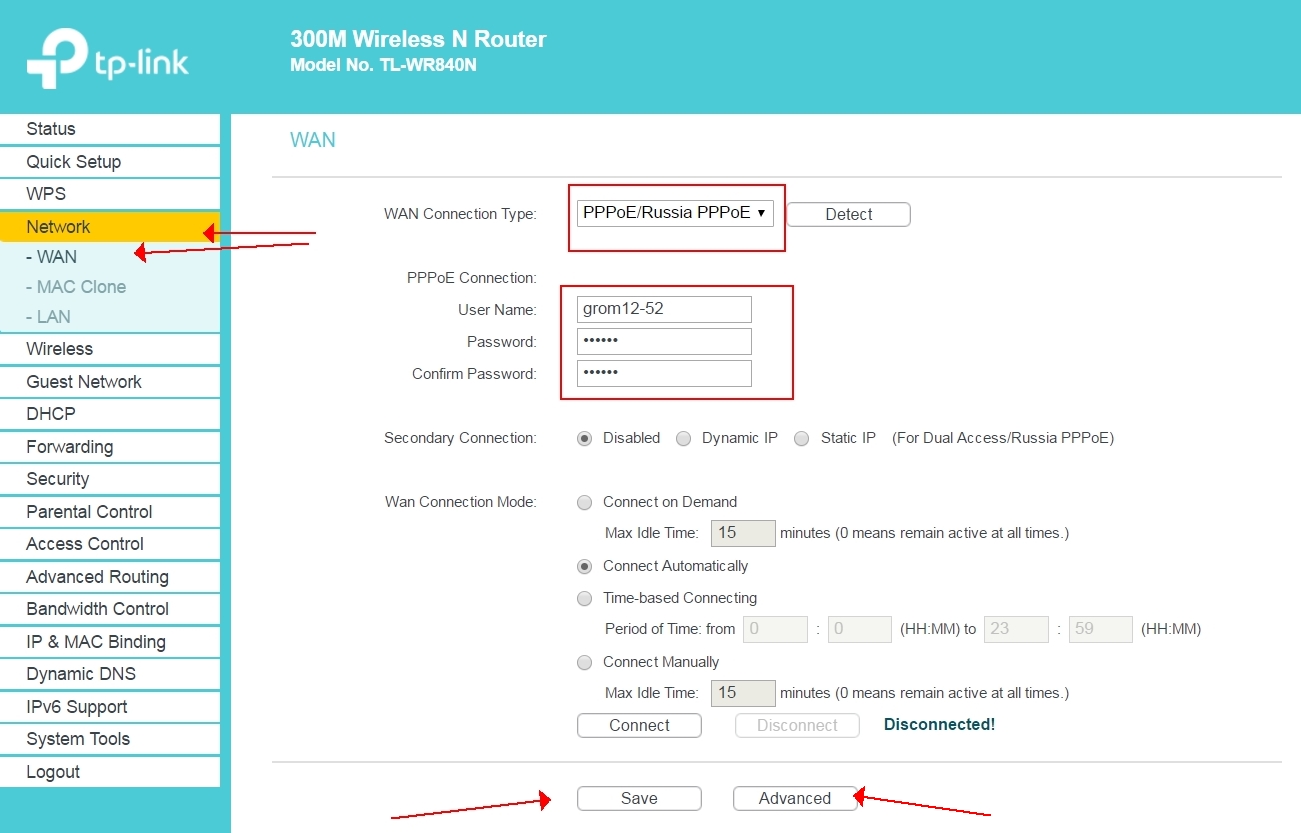Click the Disconnect button
This screenshot has height=833, width=1301.
click(x=797, y=725)
